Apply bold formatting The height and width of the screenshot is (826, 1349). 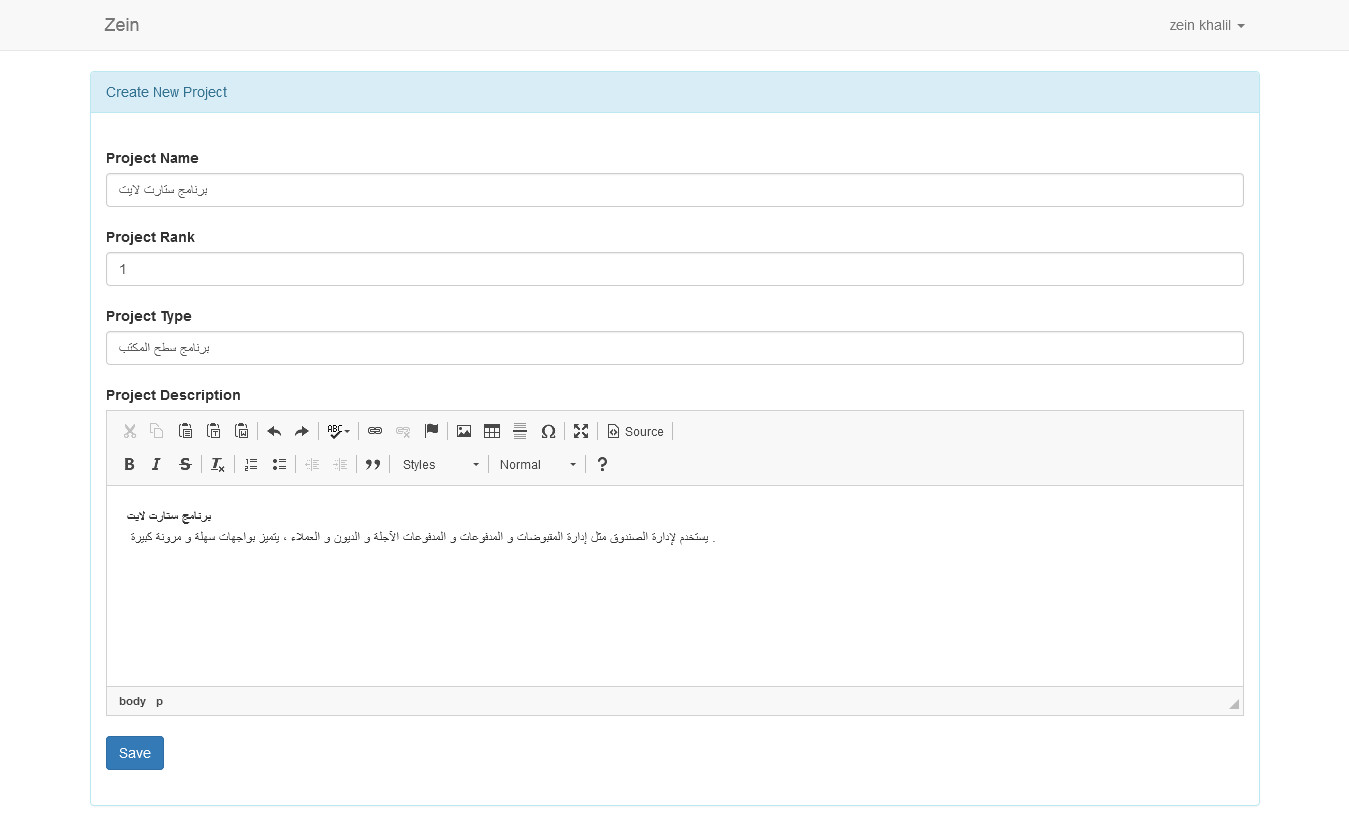click(x=129, y=464)
